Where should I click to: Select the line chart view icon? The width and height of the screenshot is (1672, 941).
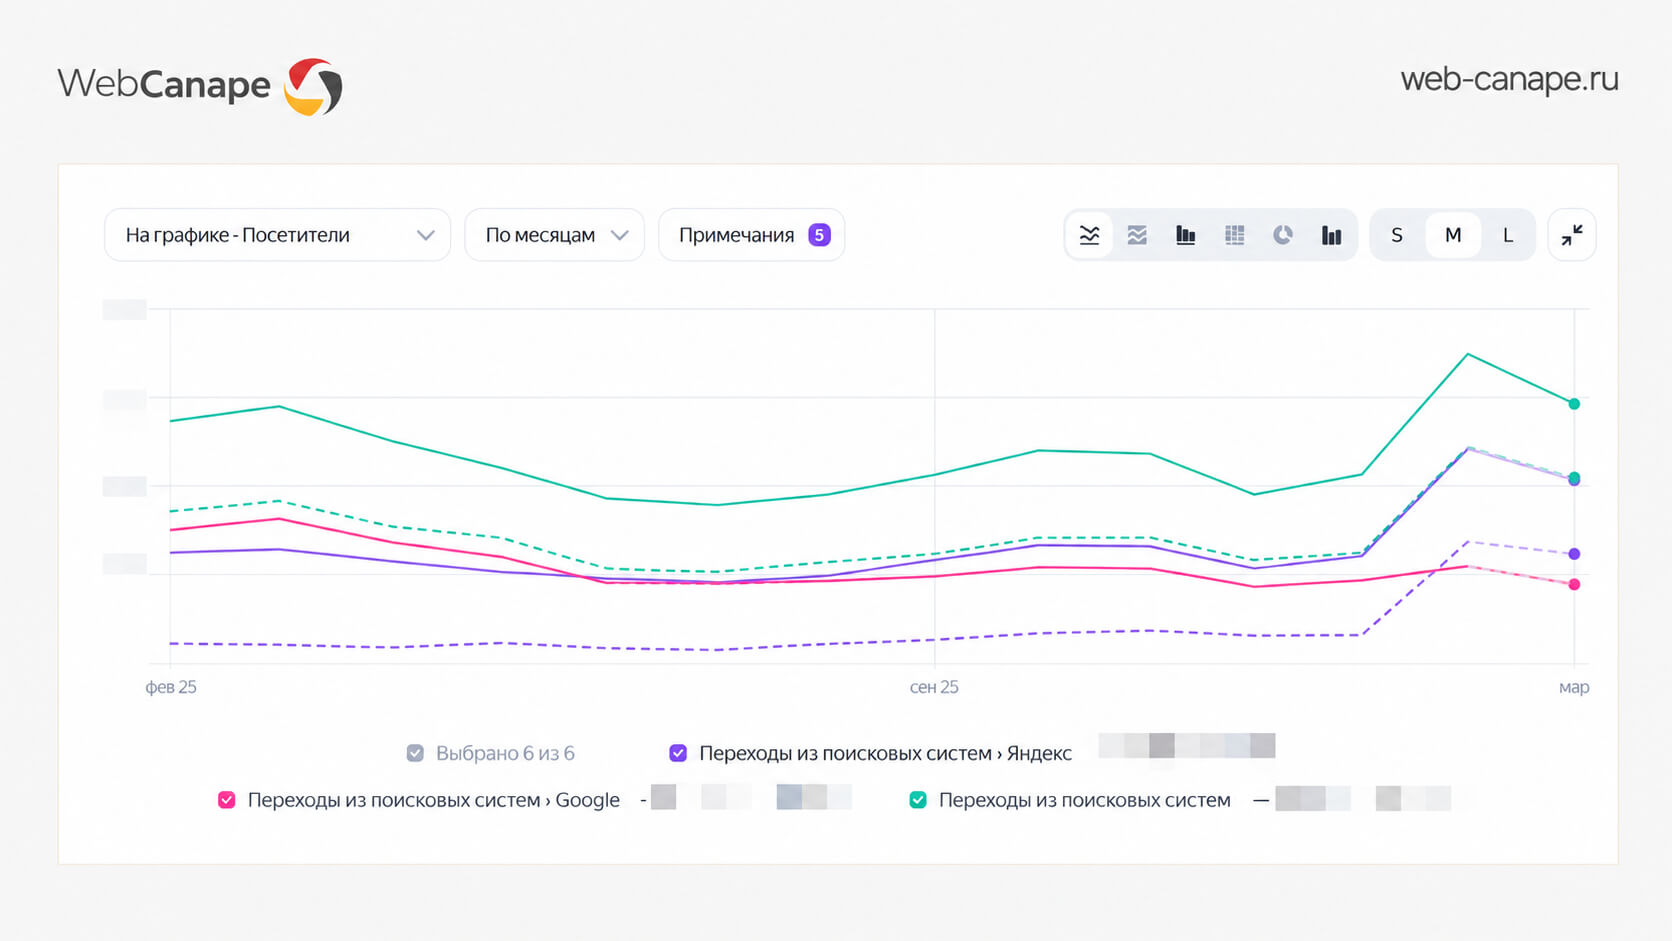tap(1089, 235)
